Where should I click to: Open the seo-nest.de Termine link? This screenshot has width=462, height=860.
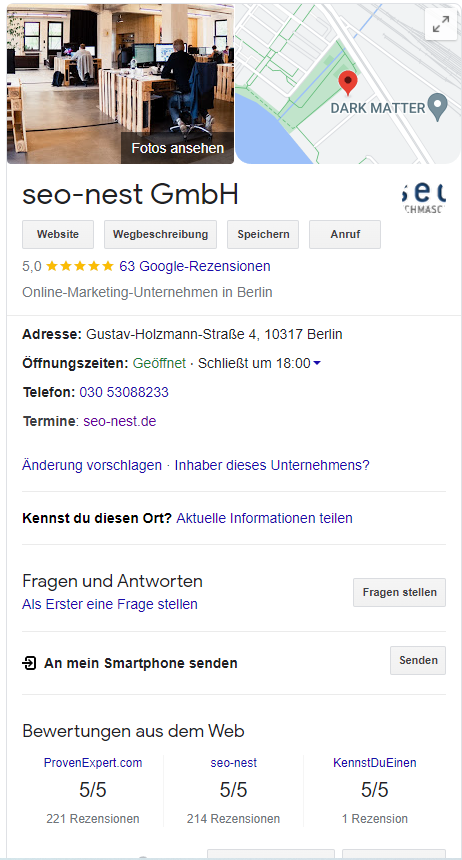click(x=120, y=422)
